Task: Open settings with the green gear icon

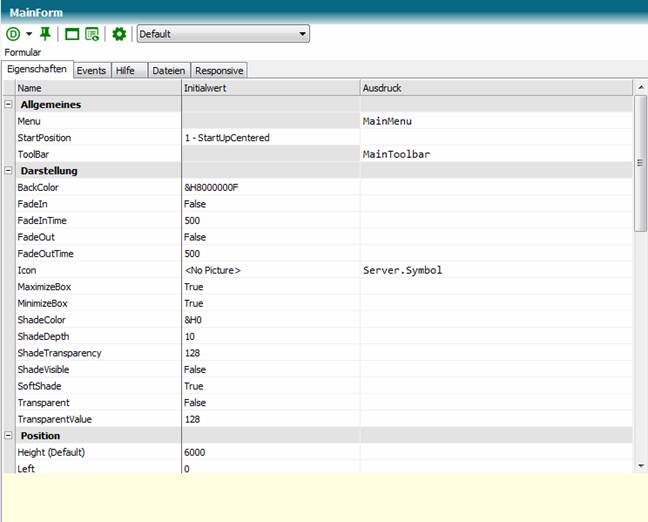Action: coord(119,34)
